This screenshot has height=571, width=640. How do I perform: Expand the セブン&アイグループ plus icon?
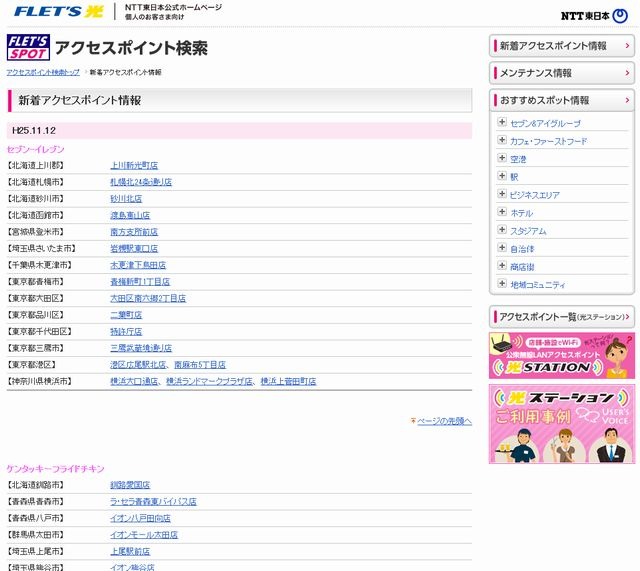(x=502, y=122)
